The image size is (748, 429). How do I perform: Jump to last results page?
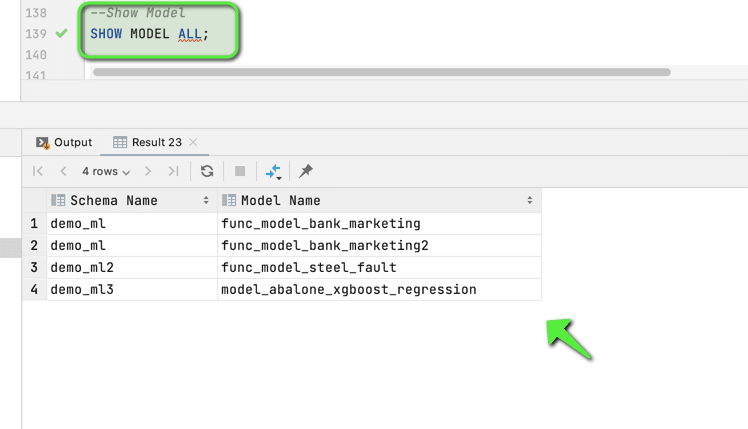click(x=174, y=171)
